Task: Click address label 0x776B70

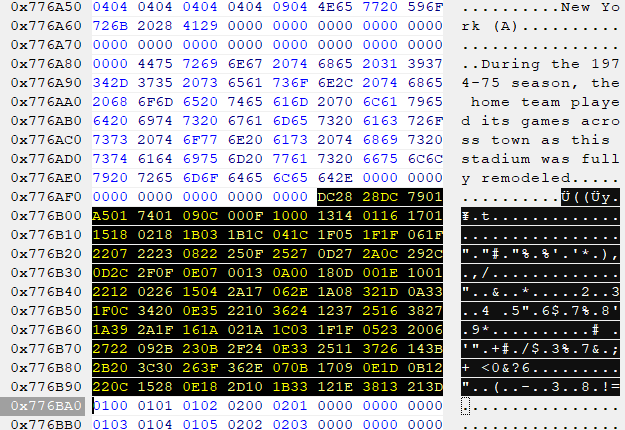Action: coord(46,349)
